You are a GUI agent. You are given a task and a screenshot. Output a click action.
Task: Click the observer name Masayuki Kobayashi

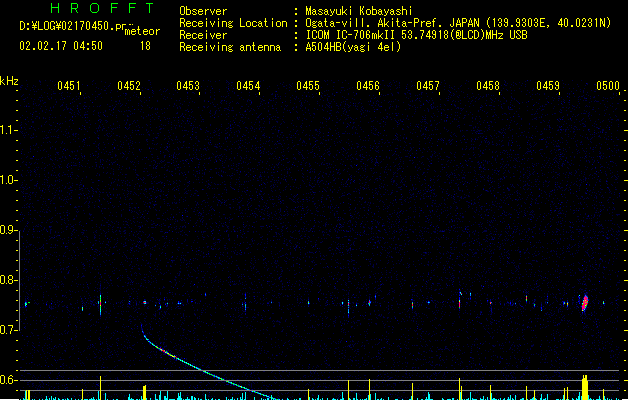(359, 11)
